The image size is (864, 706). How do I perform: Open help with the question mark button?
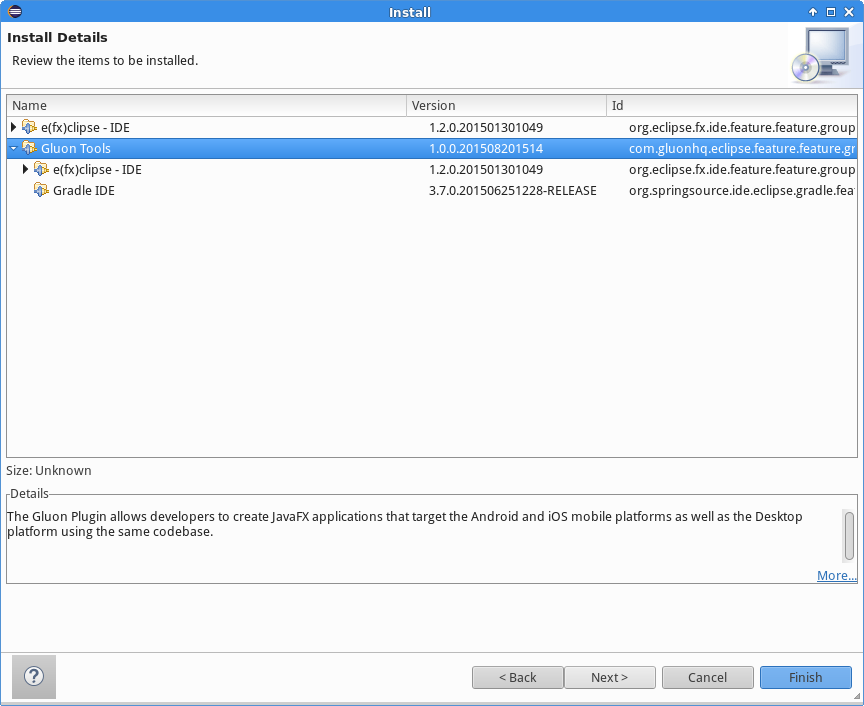point(34,676)
